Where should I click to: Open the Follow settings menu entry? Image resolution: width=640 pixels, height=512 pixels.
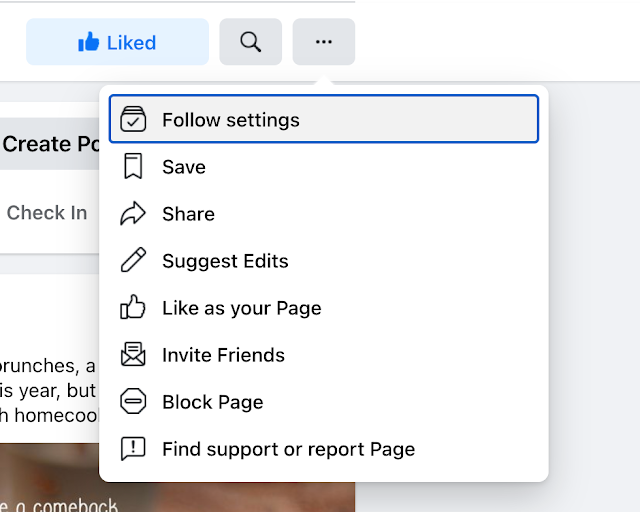[x=231, y=120]
